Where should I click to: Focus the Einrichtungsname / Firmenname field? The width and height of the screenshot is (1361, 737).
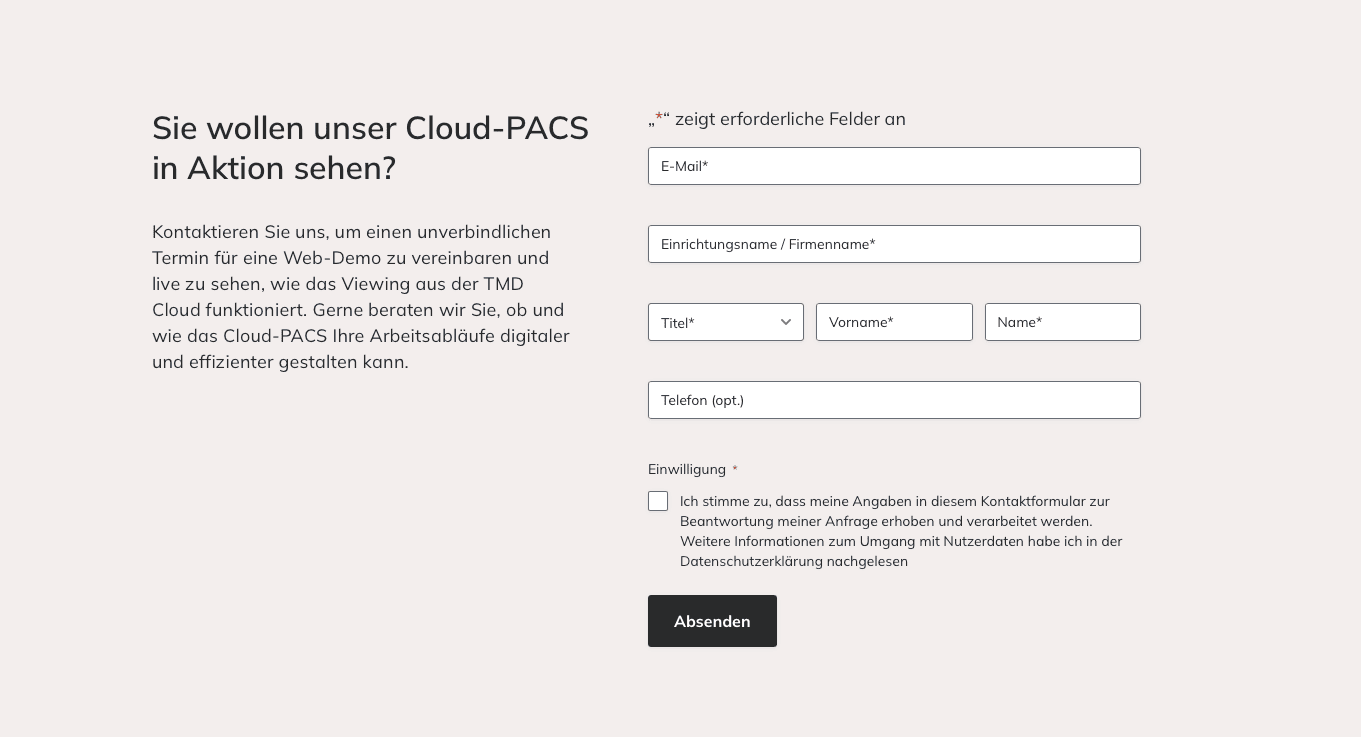tap(894, 244)
